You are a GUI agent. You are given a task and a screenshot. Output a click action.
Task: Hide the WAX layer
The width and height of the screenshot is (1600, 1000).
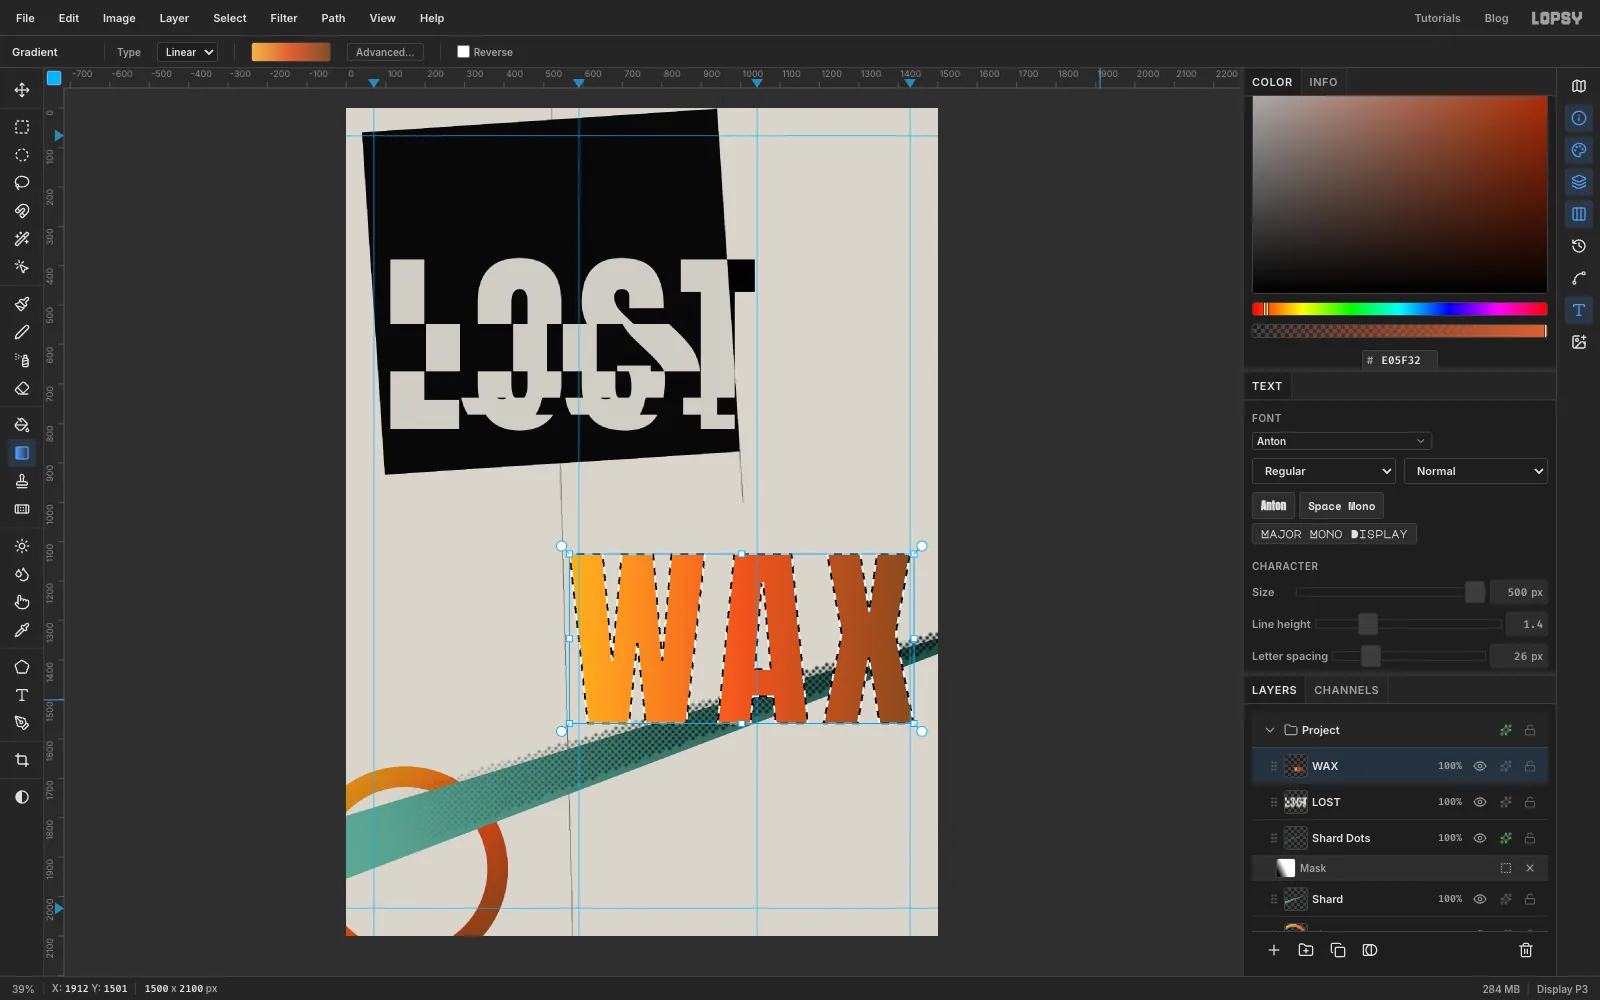click(1480, 766)
